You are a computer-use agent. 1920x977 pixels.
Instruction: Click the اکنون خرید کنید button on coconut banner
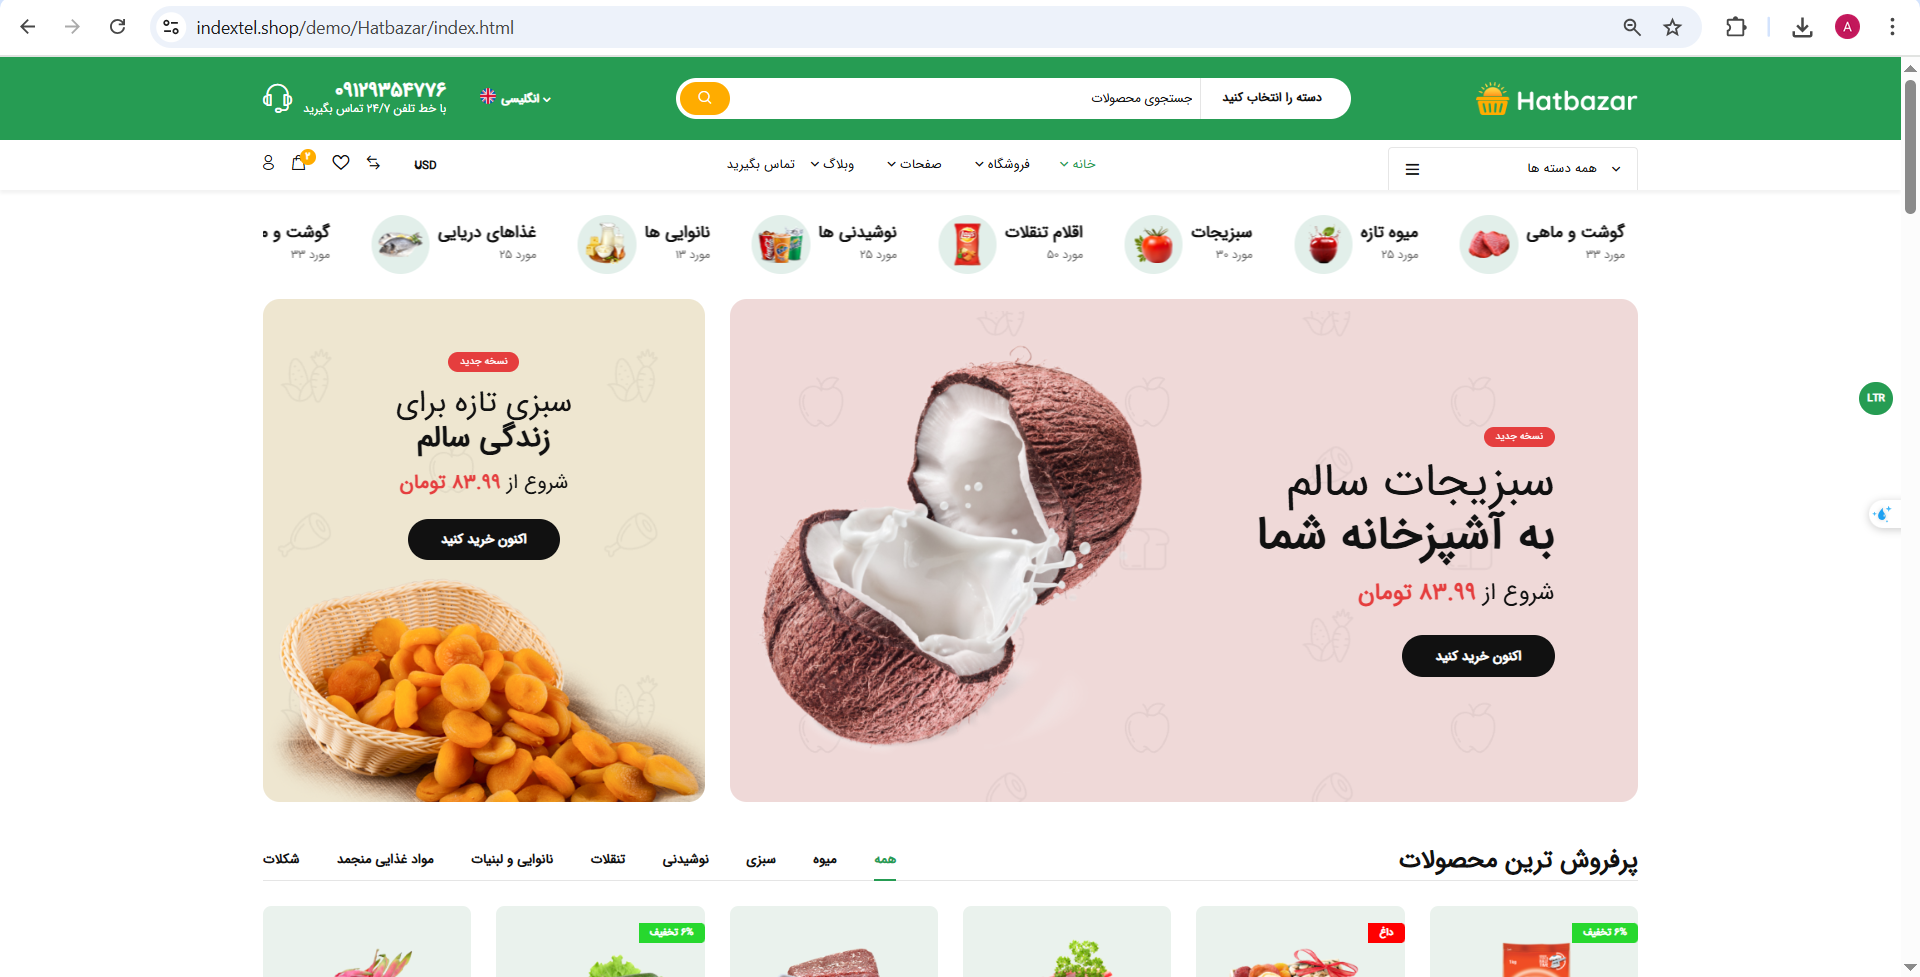tap(1478, 656)
